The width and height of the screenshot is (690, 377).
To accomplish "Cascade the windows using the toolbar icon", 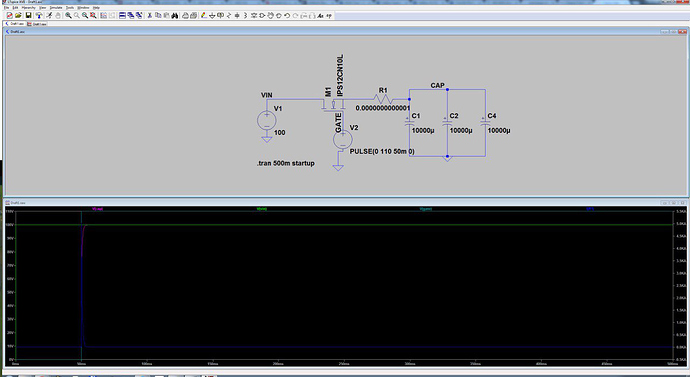I will (x=131, y=15).
